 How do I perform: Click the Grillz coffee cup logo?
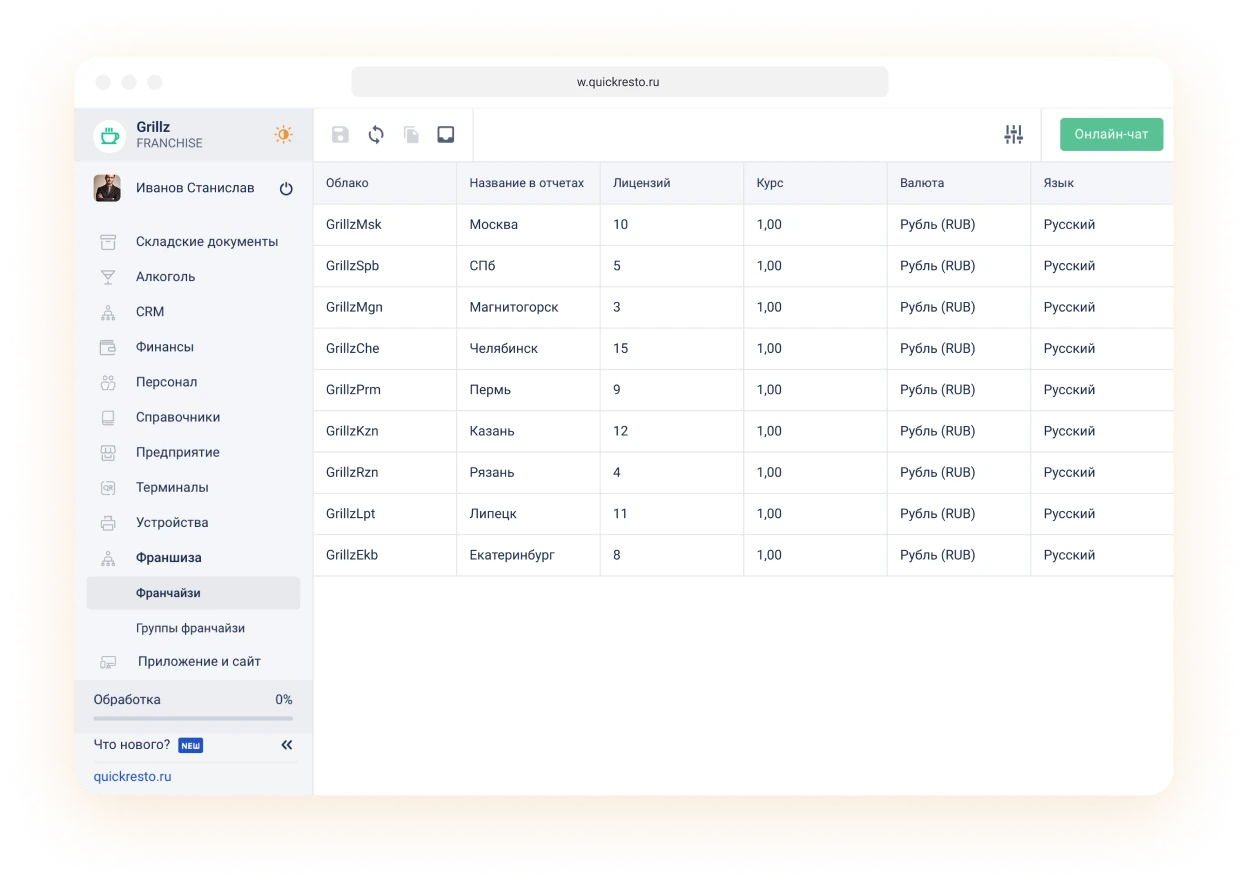point(109,135)
